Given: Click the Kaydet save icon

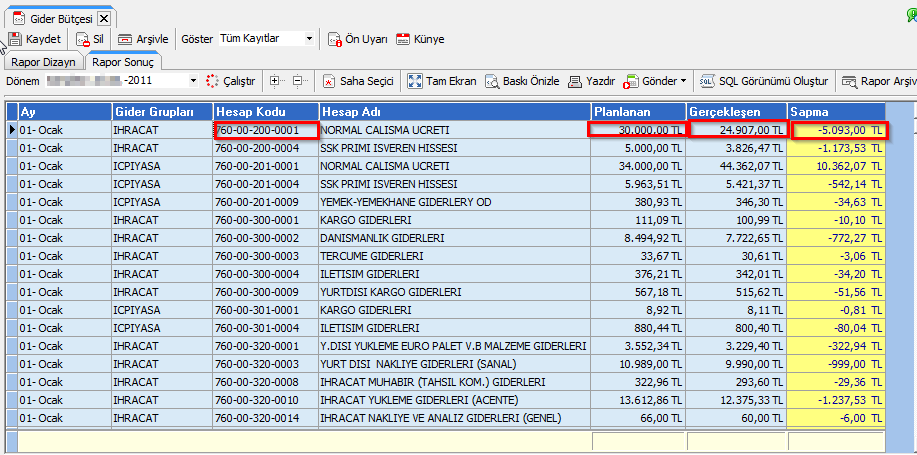Looking at the screenshot, I should click(15, 39).
